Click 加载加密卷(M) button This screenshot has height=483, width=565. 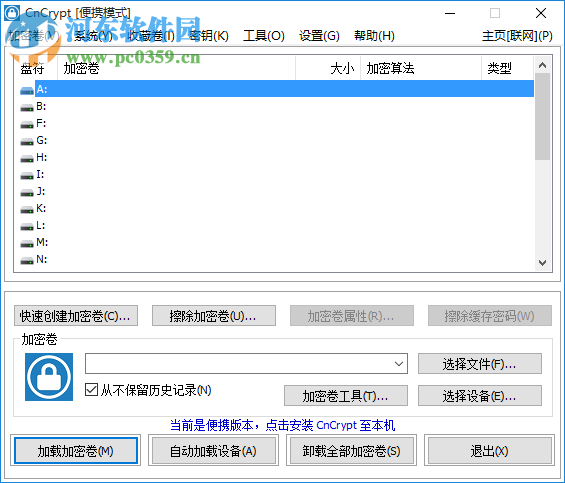tap(76, 451)
